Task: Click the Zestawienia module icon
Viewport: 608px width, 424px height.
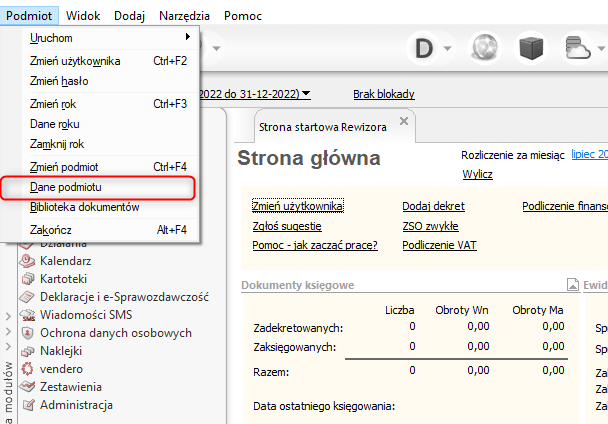Action: [27, 387]
